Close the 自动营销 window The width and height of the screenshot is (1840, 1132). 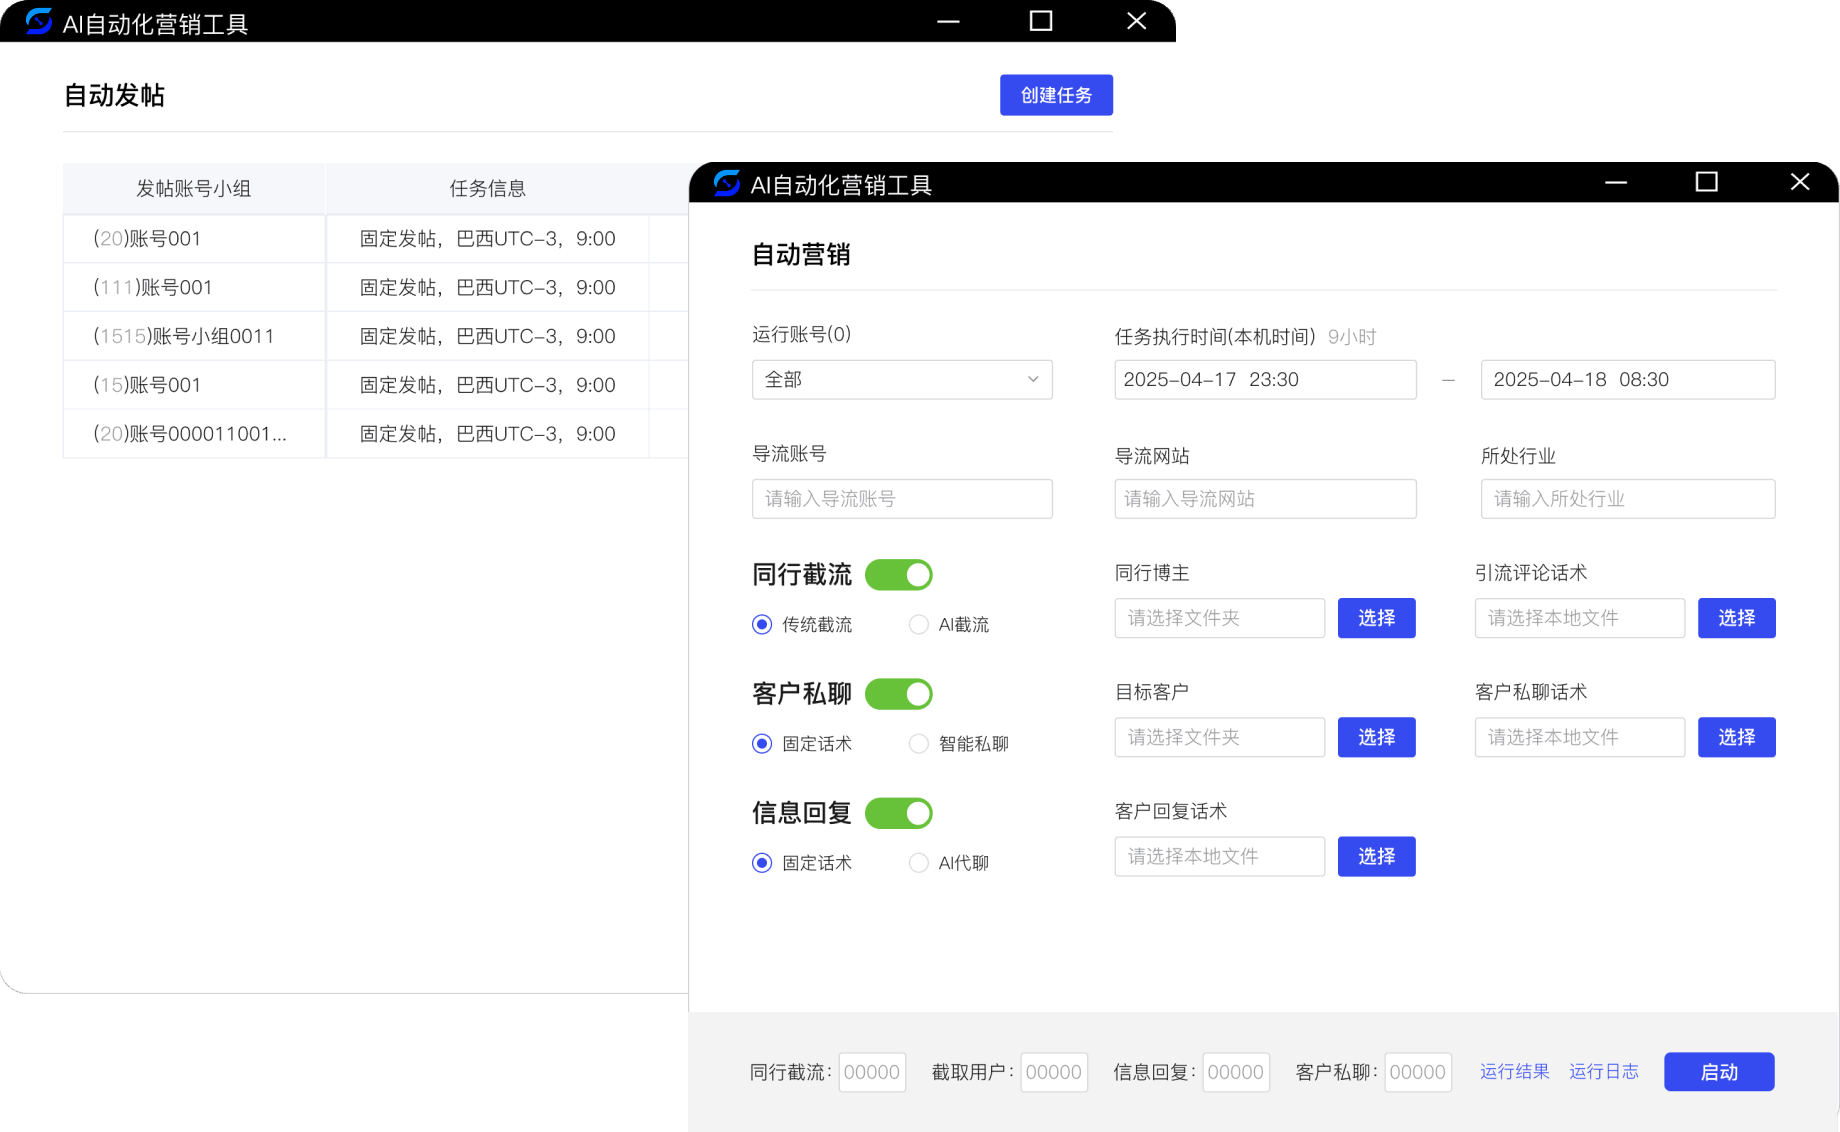[x=1799, y=182]
